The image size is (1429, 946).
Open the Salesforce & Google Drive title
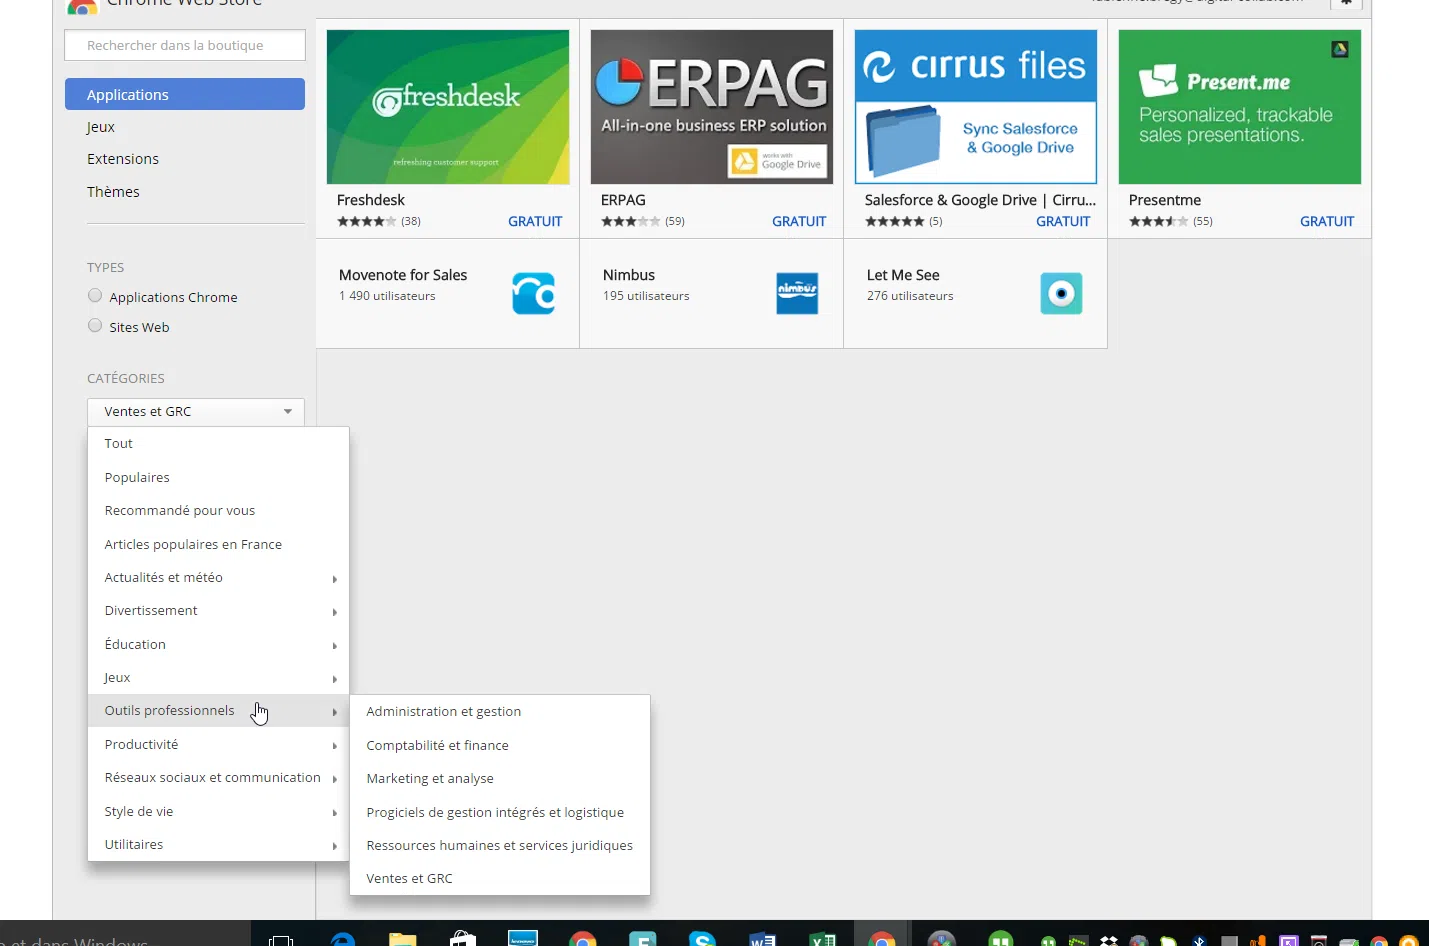980,200
